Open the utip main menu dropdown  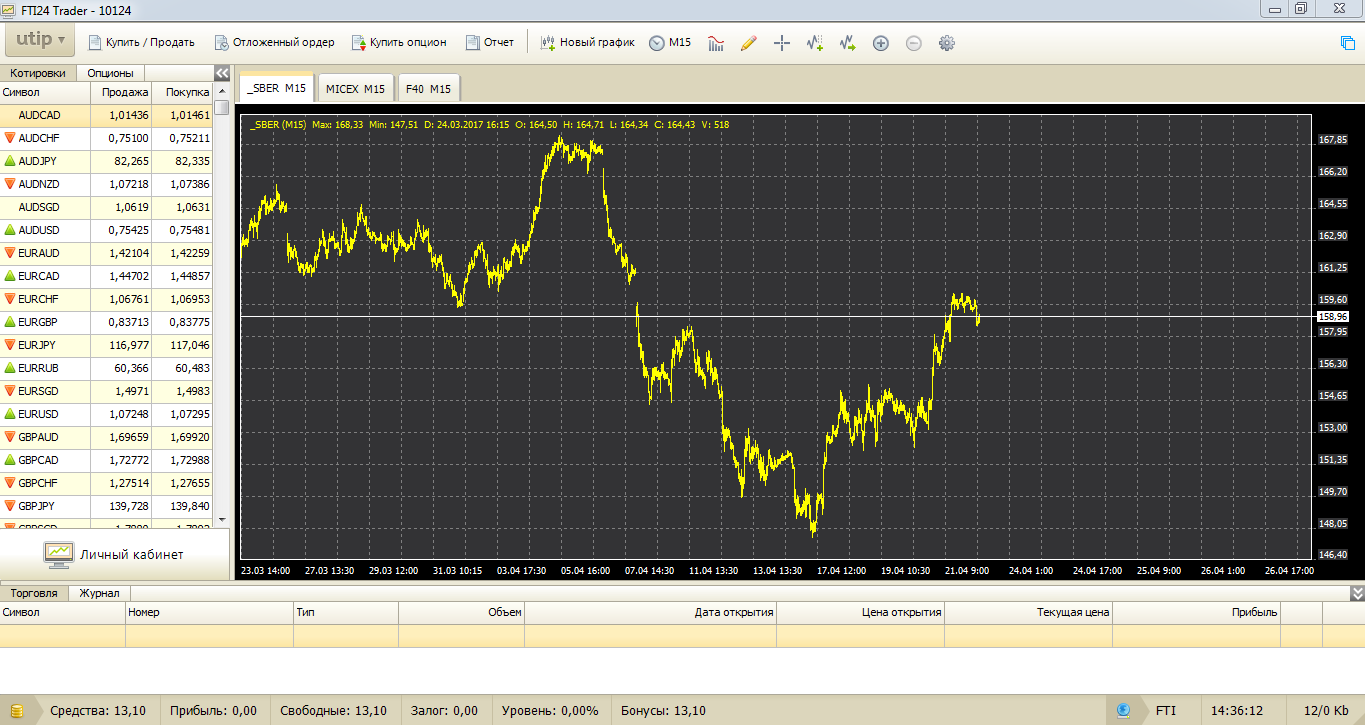(39, 41)
